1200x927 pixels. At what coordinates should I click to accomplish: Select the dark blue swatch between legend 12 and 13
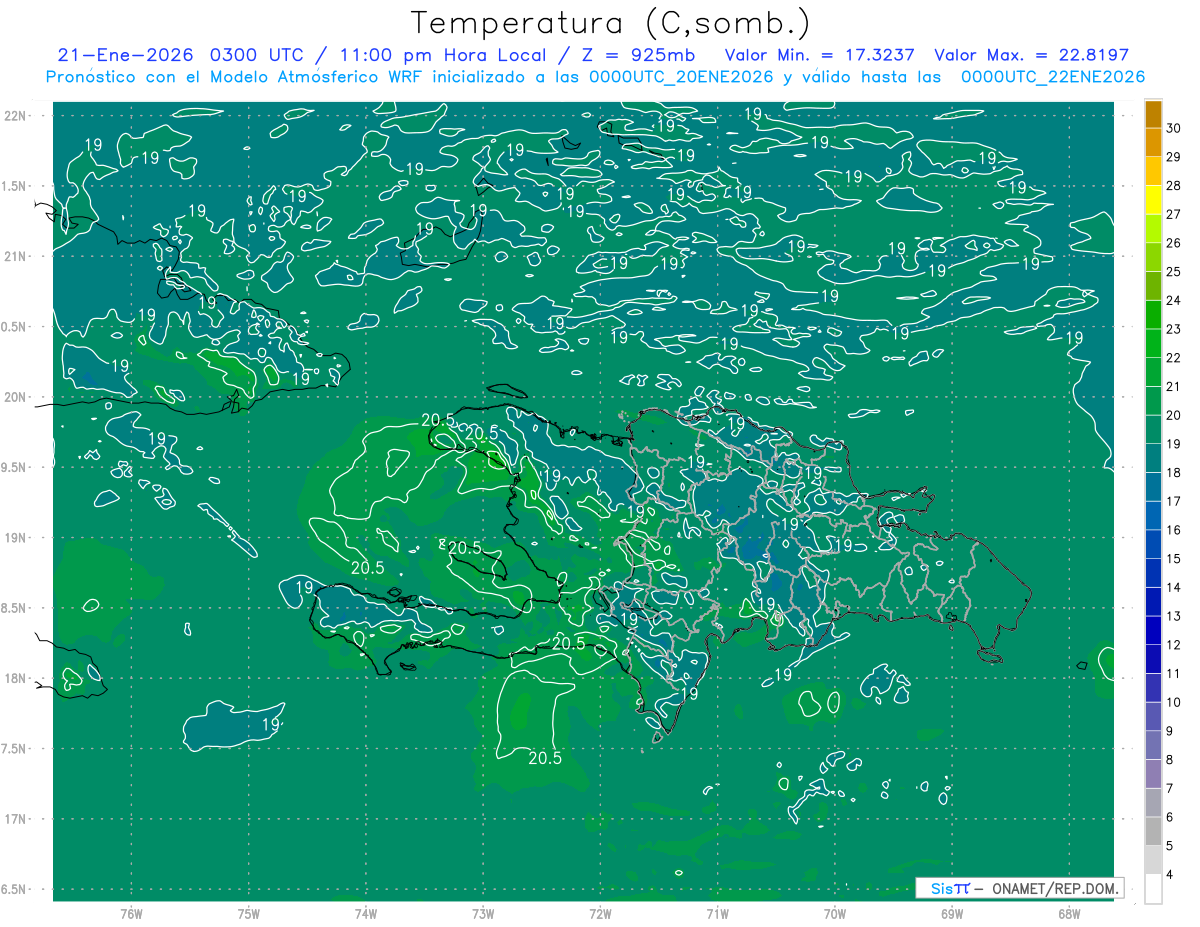click(x=1153, y=631)
